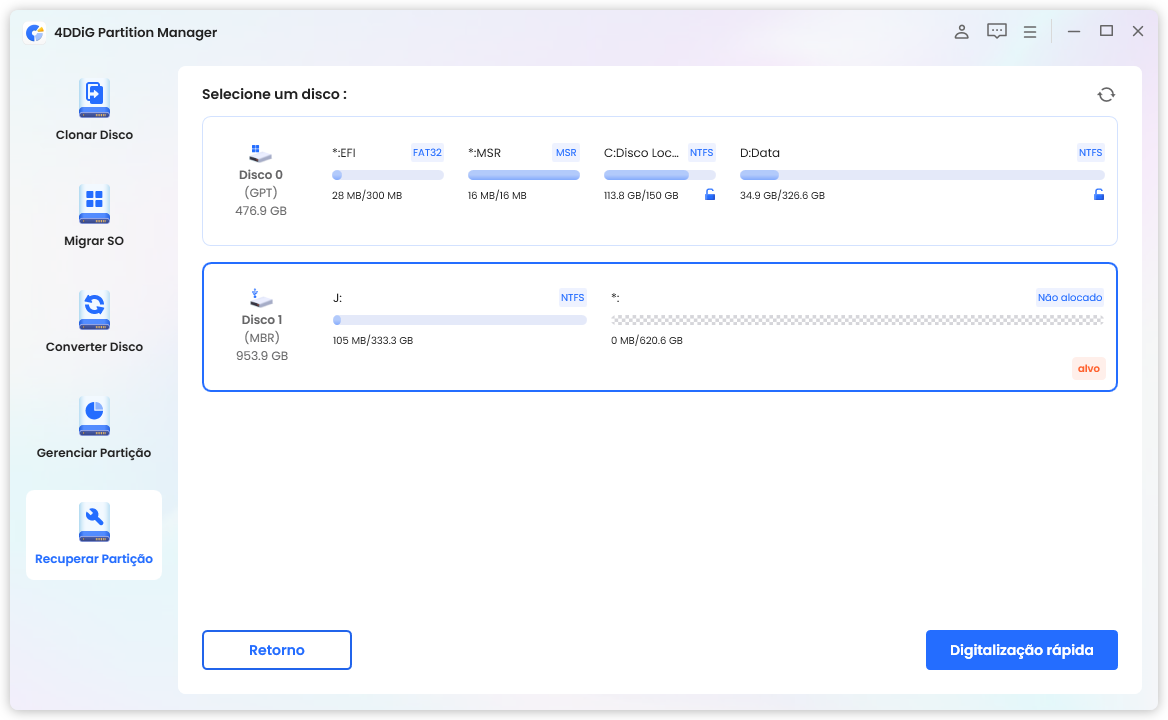
Task: Go to Gerenciar Partição section
Action: 94,428
